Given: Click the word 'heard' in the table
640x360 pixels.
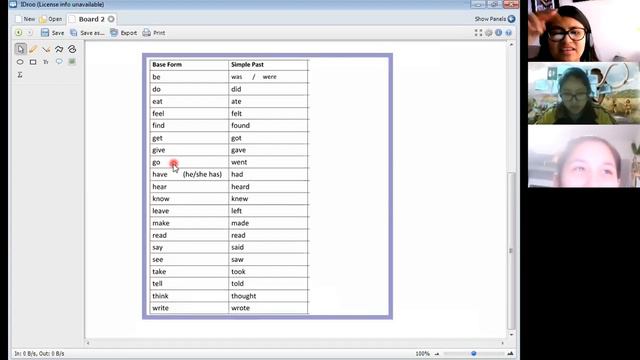Looking at the screenshot, I should (240, 187).
